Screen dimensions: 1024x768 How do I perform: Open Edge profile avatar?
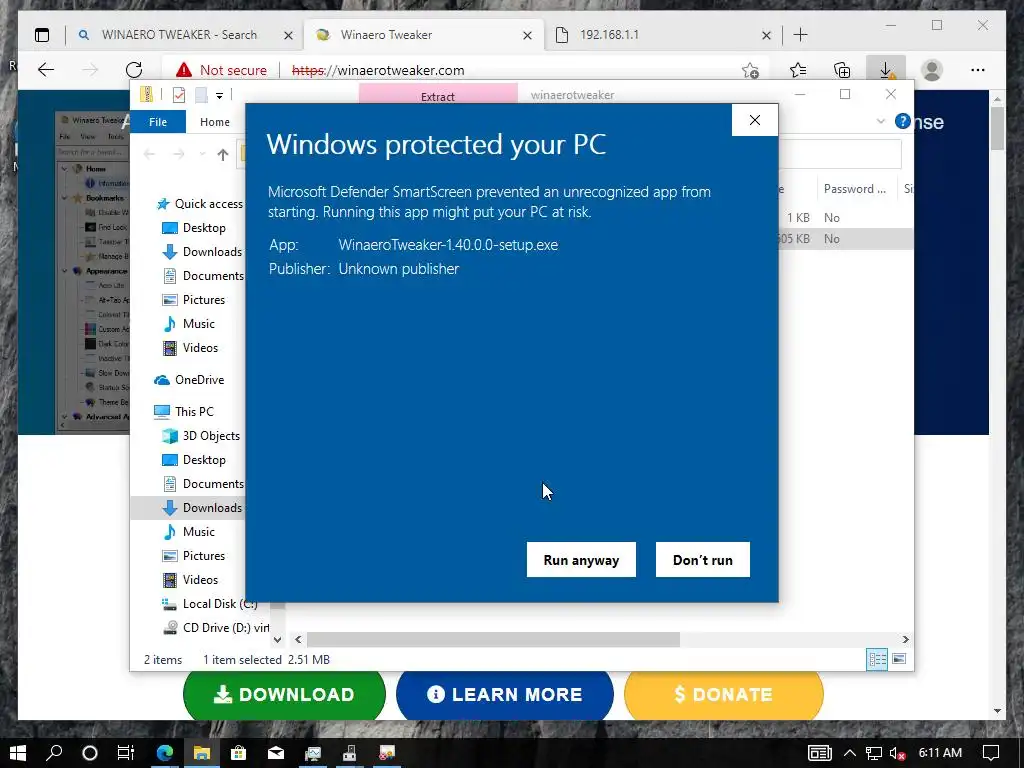coord(932,70)
